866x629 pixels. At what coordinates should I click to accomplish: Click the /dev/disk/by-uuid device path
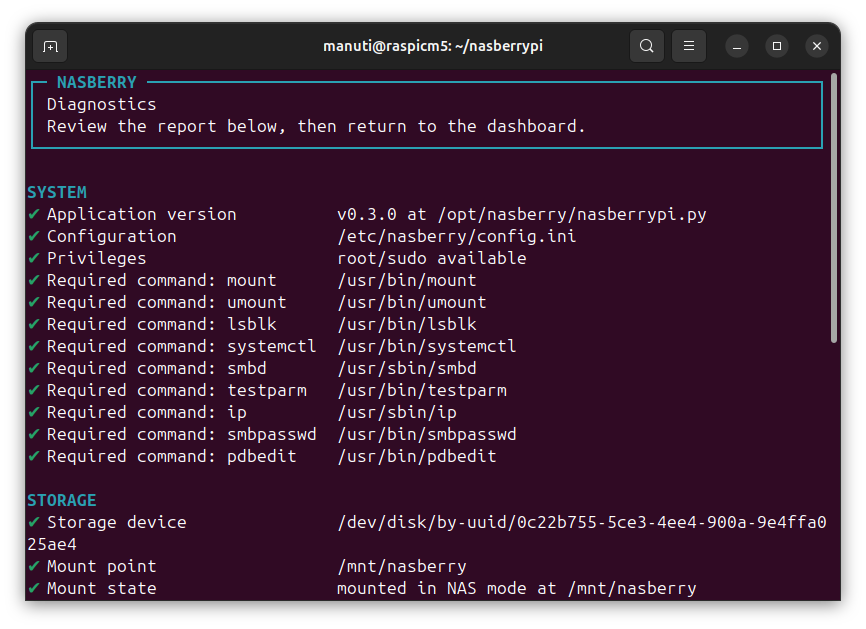tap(582, 522)
